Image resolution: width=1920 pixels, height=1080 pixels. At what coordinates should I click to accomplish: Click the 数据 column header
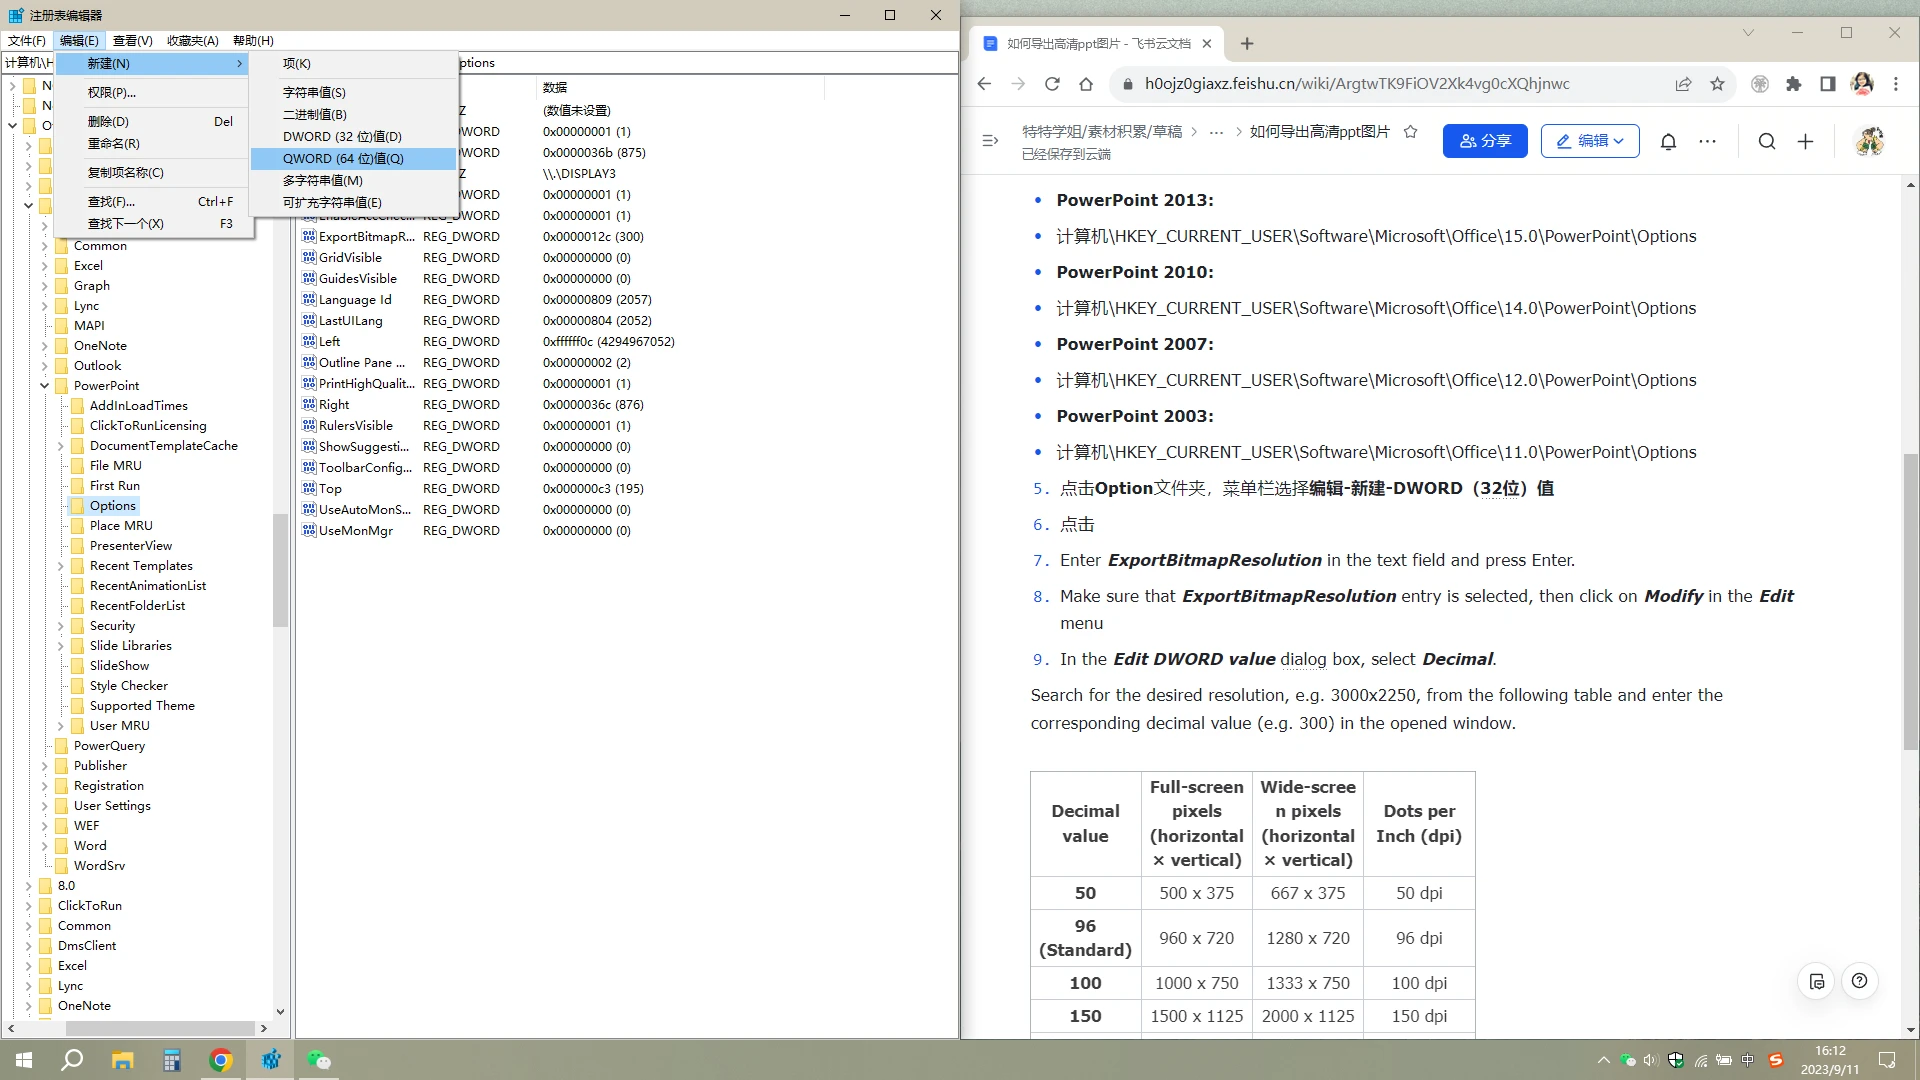pos(680,87)
